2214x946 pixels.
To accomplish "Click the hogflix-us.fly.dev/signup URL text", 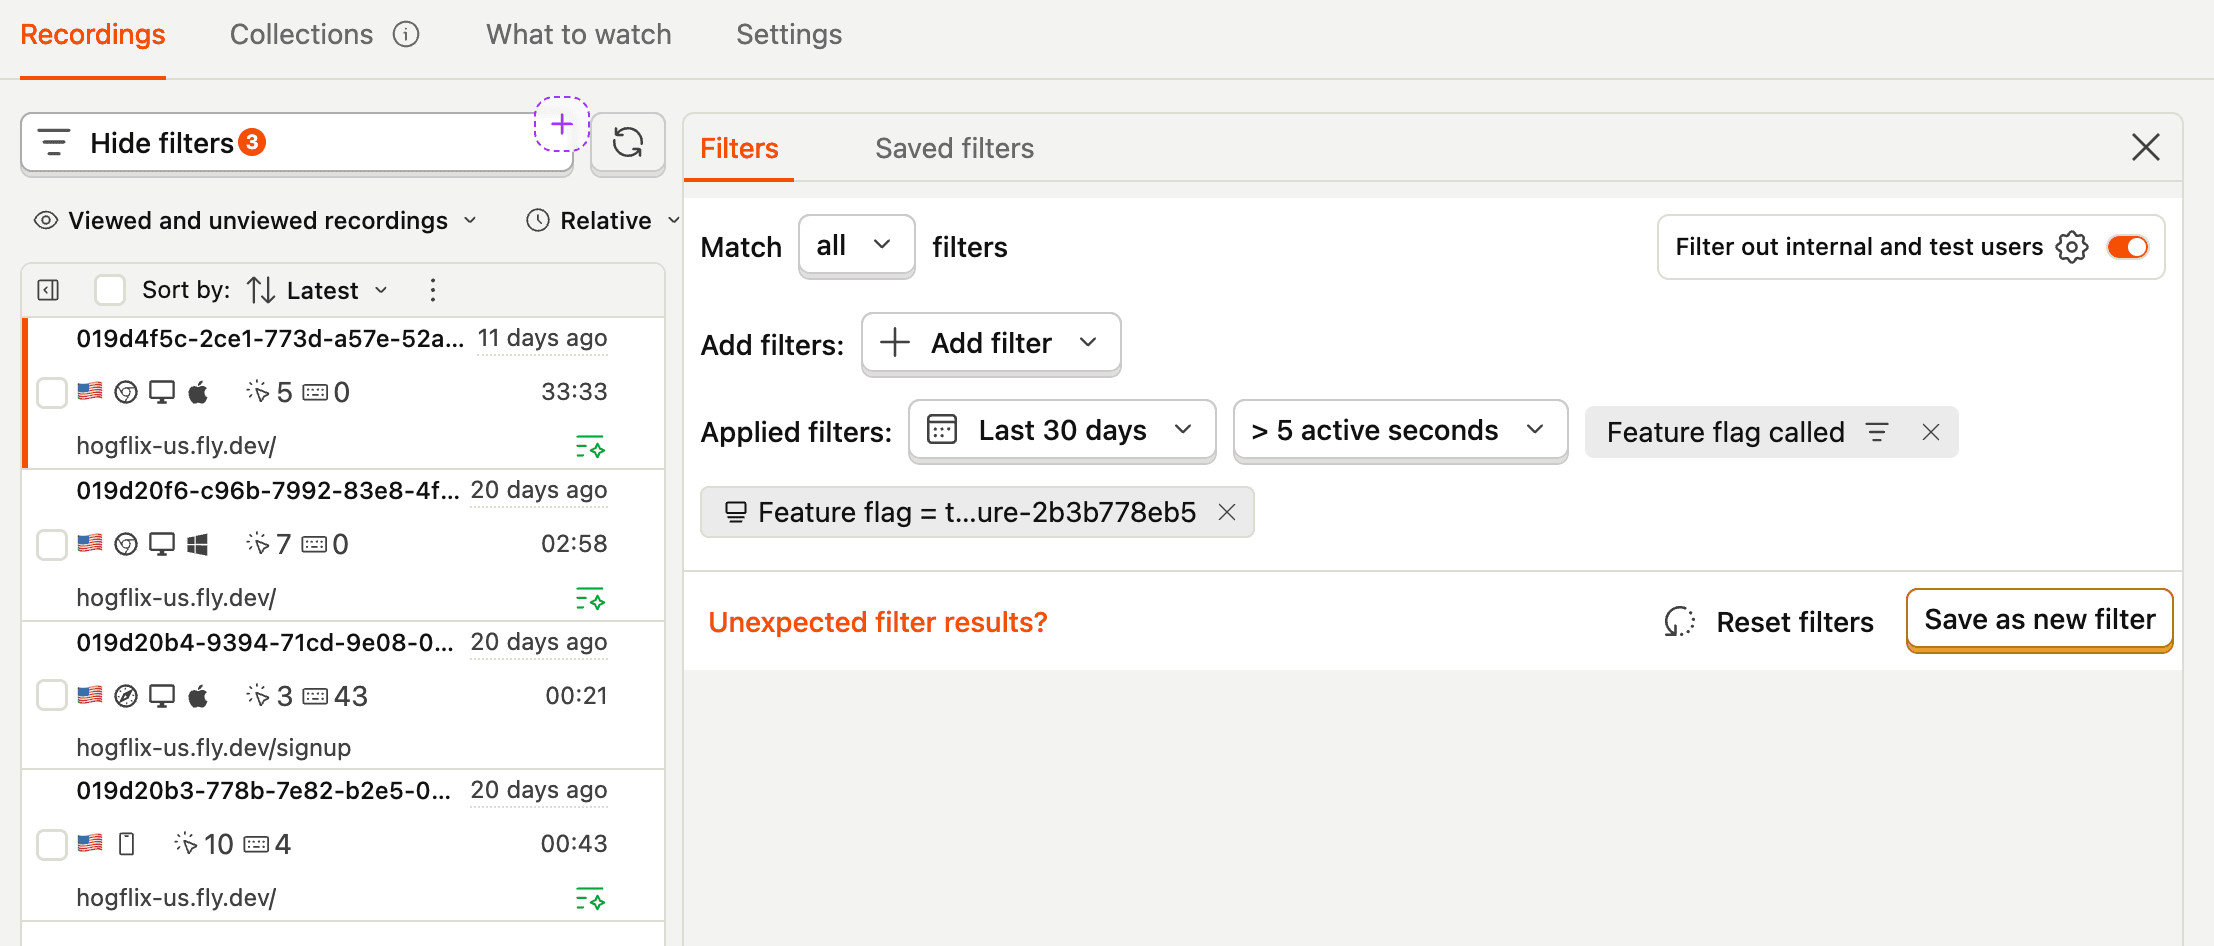I will pos(214,748).
